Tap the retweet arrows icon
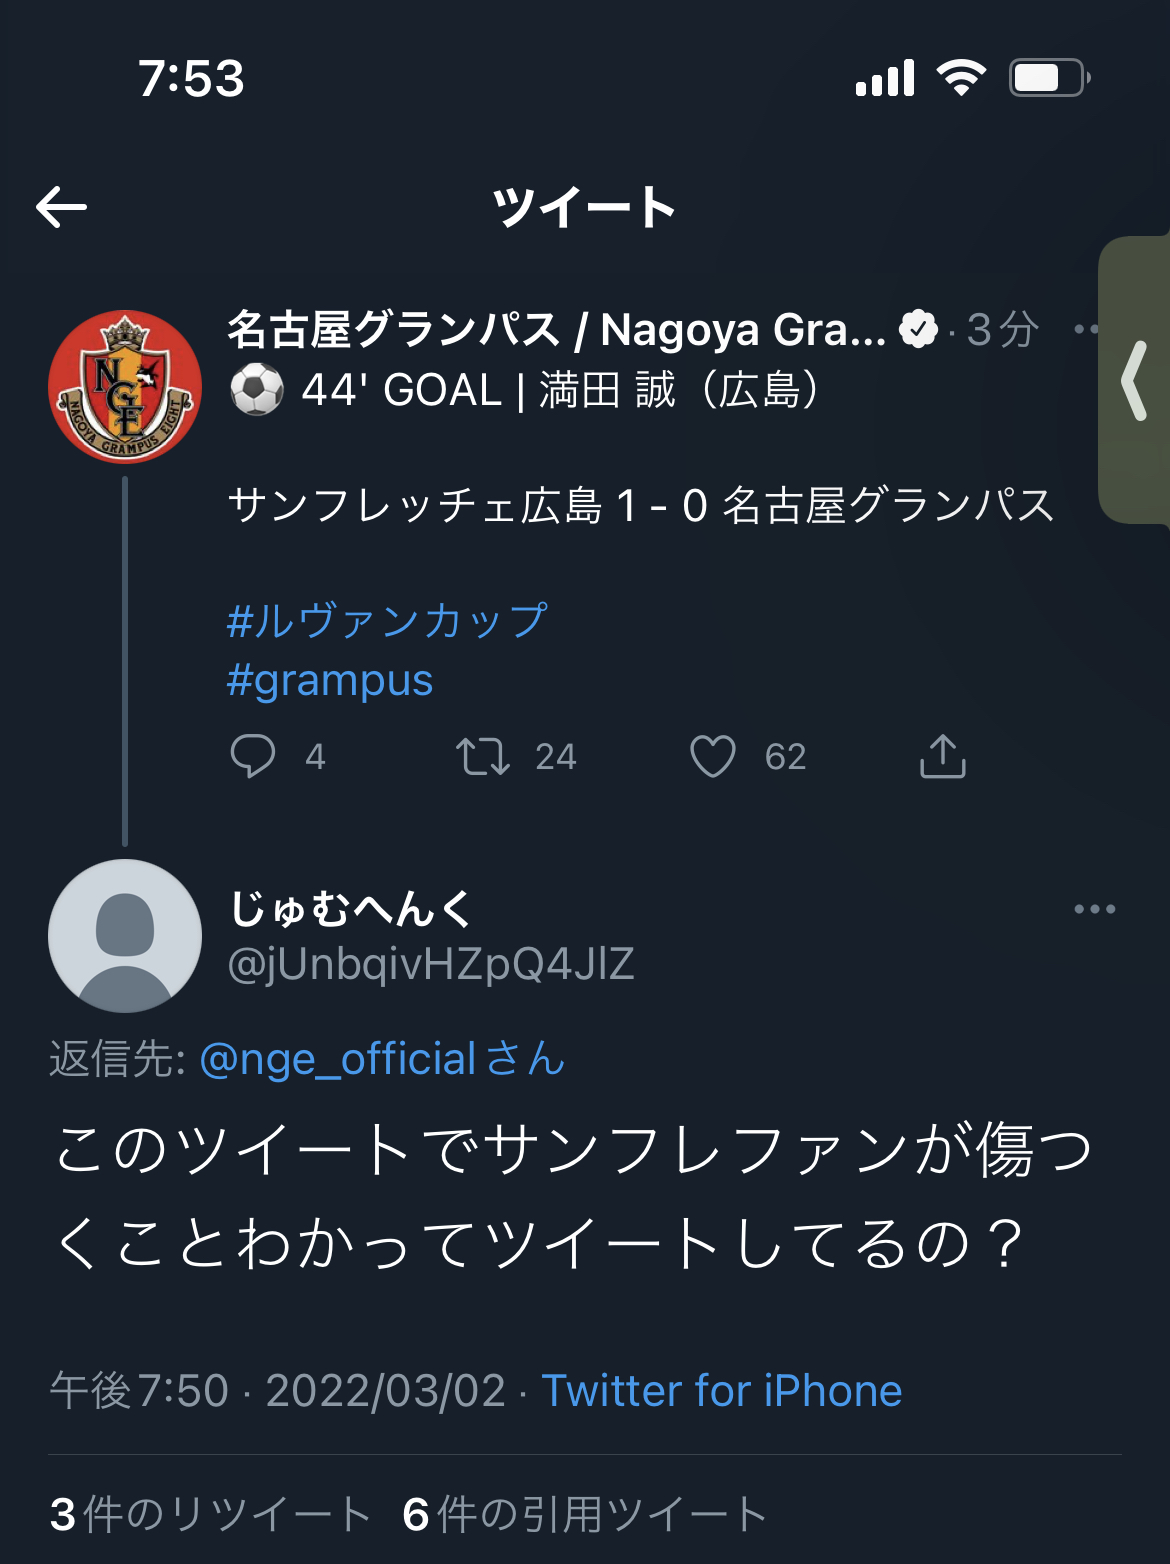Image resolution: width=1170 pixels, height=1564 pixels. [483, 756]
